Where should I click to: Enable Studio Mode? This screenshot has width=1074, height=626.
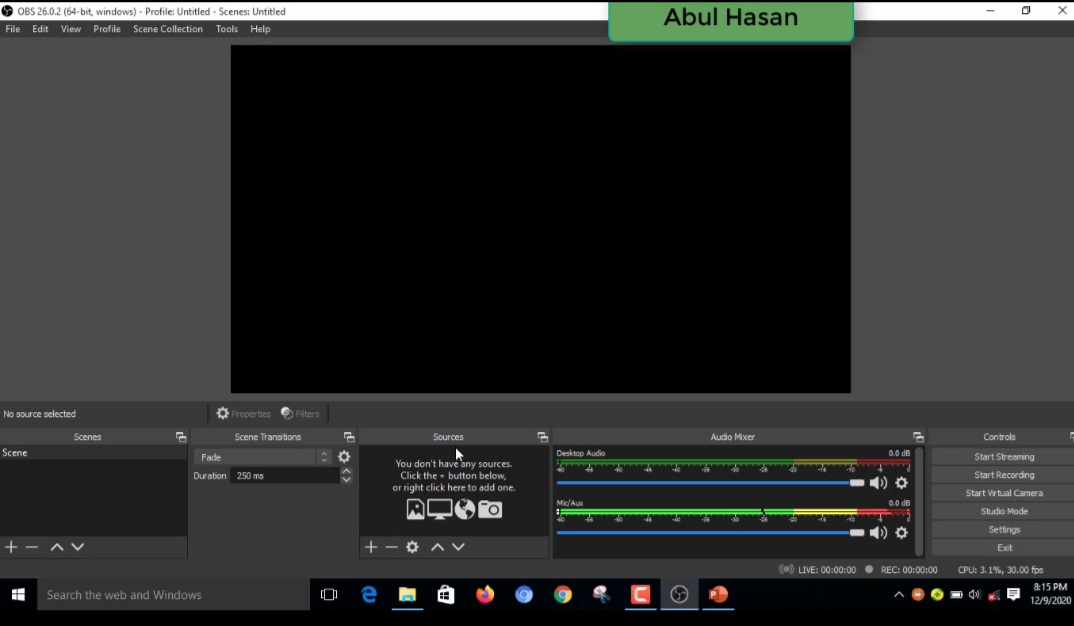tap(1003, 511)
